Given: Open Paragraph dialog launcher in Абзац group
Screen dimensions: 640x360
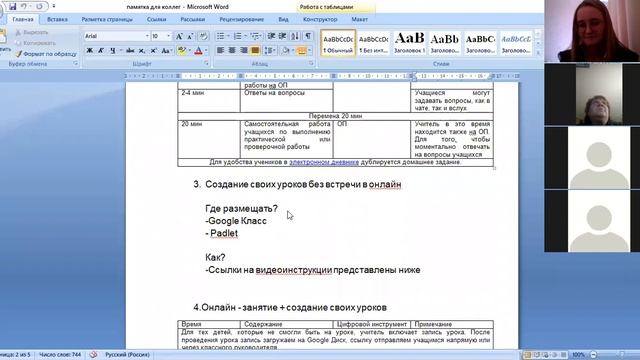Looking at the screenshot, I should tap(311, 64).
